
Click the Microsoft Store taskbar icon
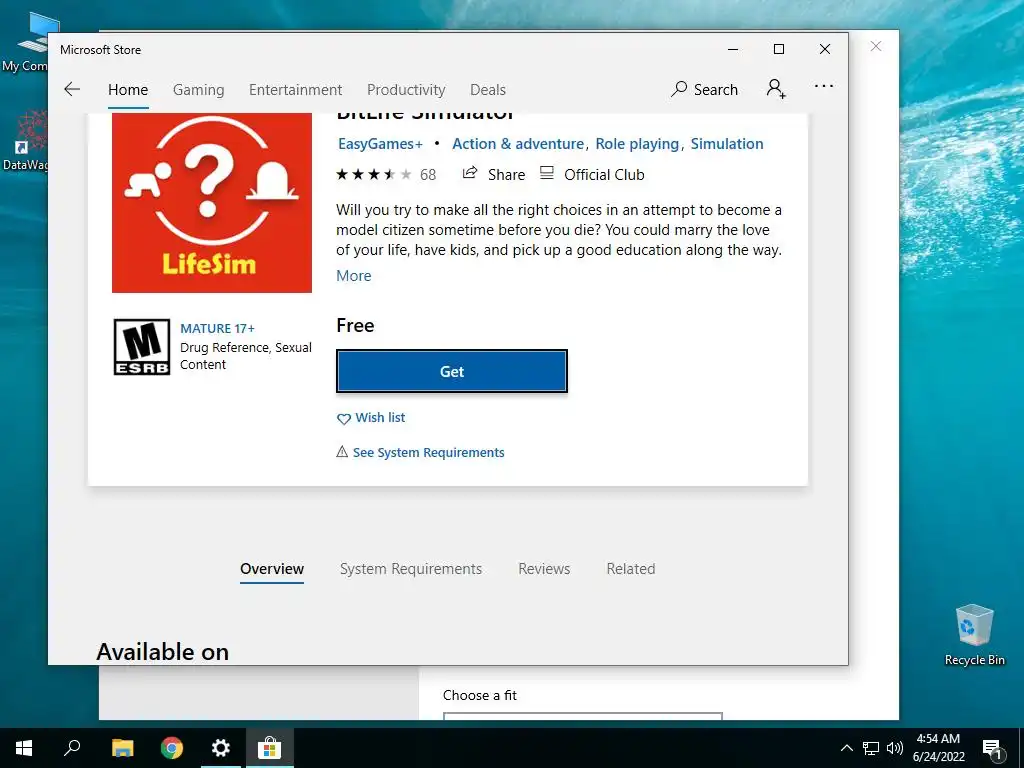(x=269, y=748)
